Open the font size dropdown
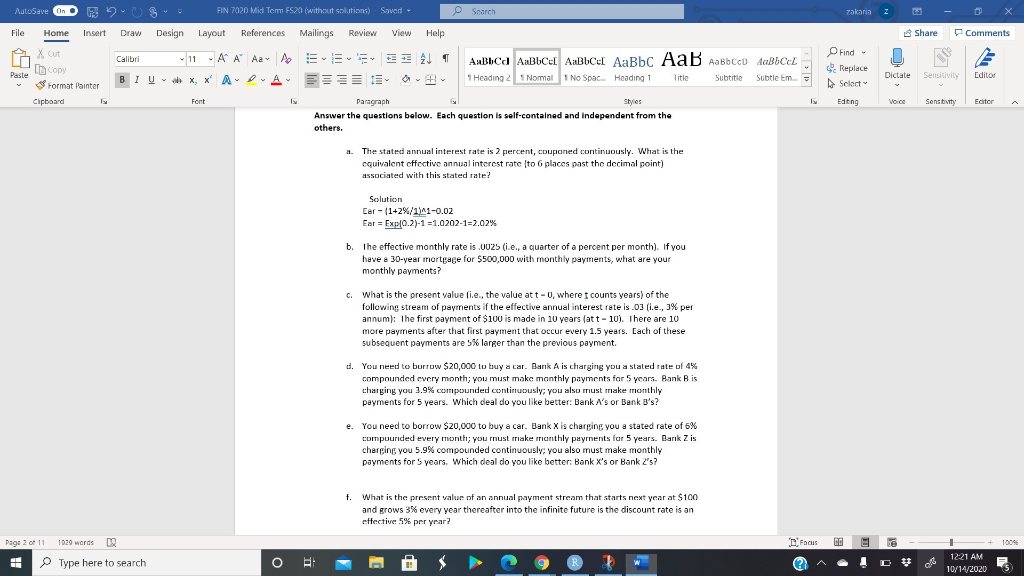Screen dimensions: 1024x576 [210, 59]
